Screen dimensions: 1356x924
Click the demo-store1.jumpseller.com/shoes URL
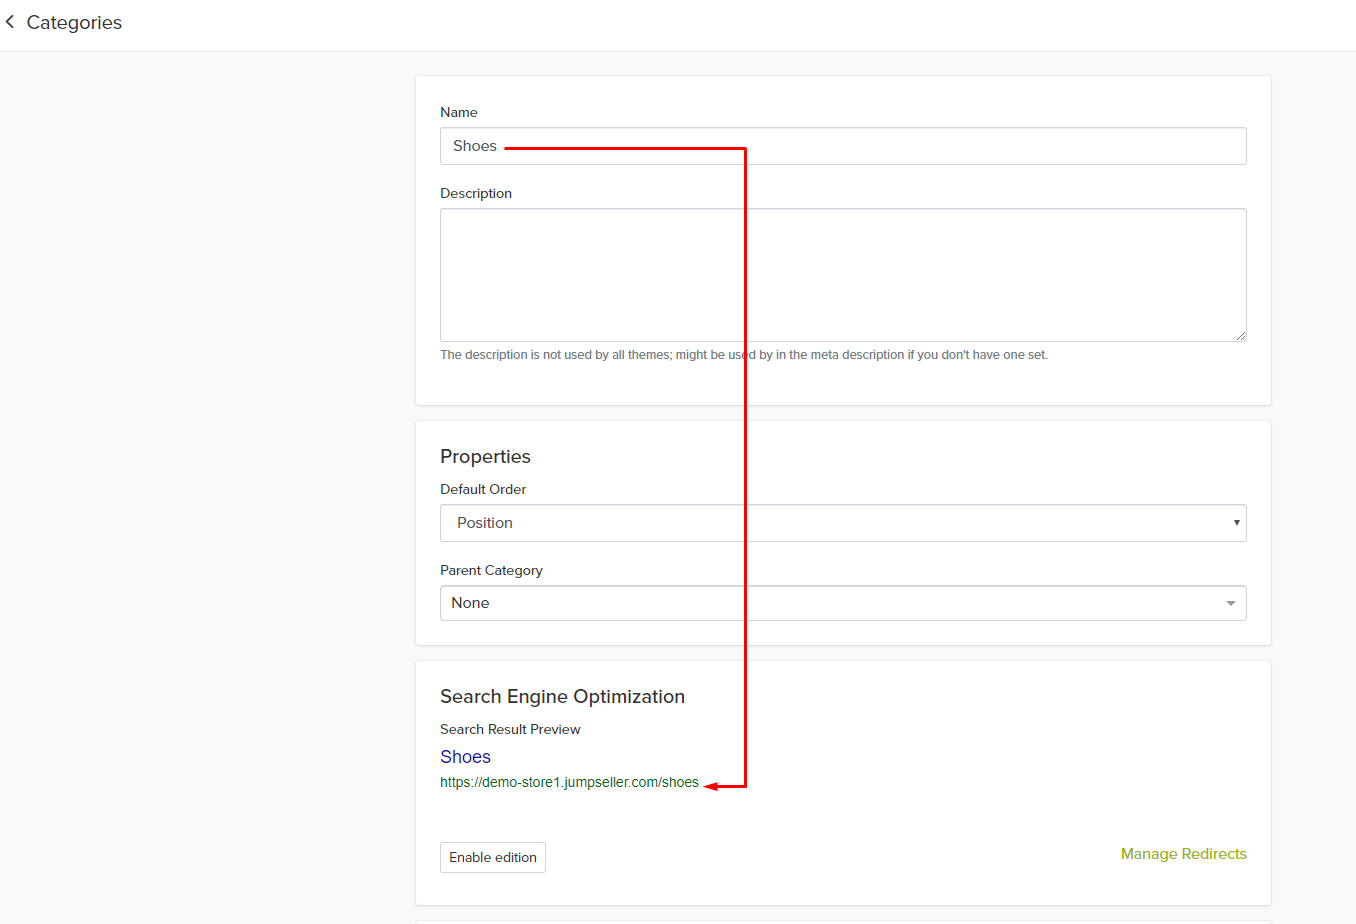[569, 782]
